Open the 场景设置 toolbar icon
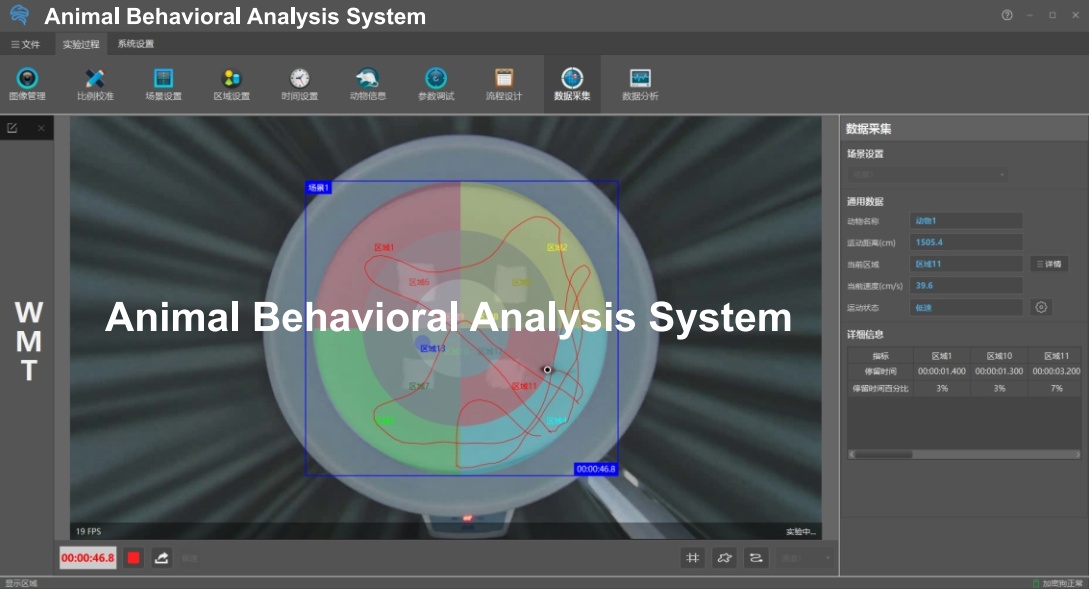 tap(163, 85)
